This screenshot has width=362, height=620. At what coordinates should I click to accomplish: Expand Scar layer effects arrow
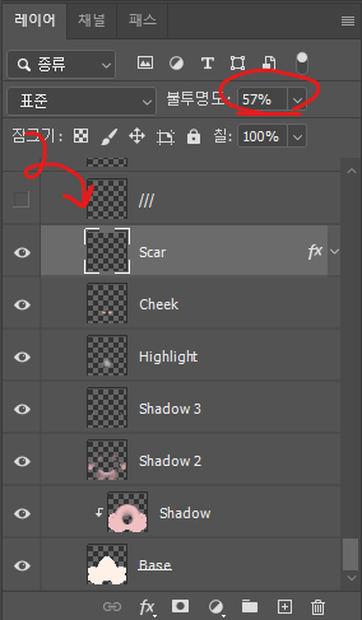point(334,251)
